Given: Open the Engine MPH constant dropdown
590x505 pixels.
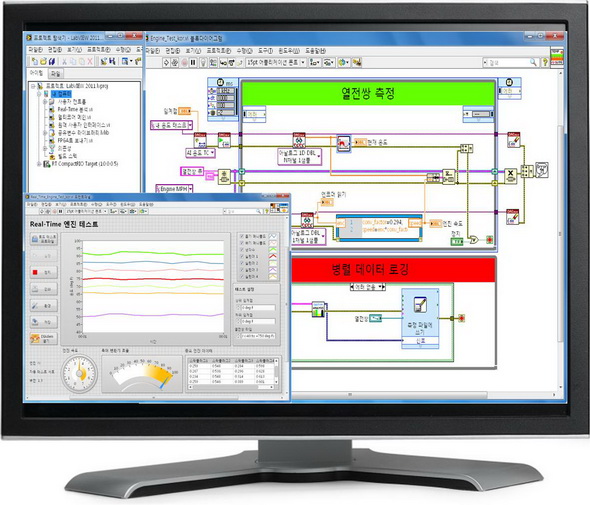Looking at the screenshot, I should [175, 189].
